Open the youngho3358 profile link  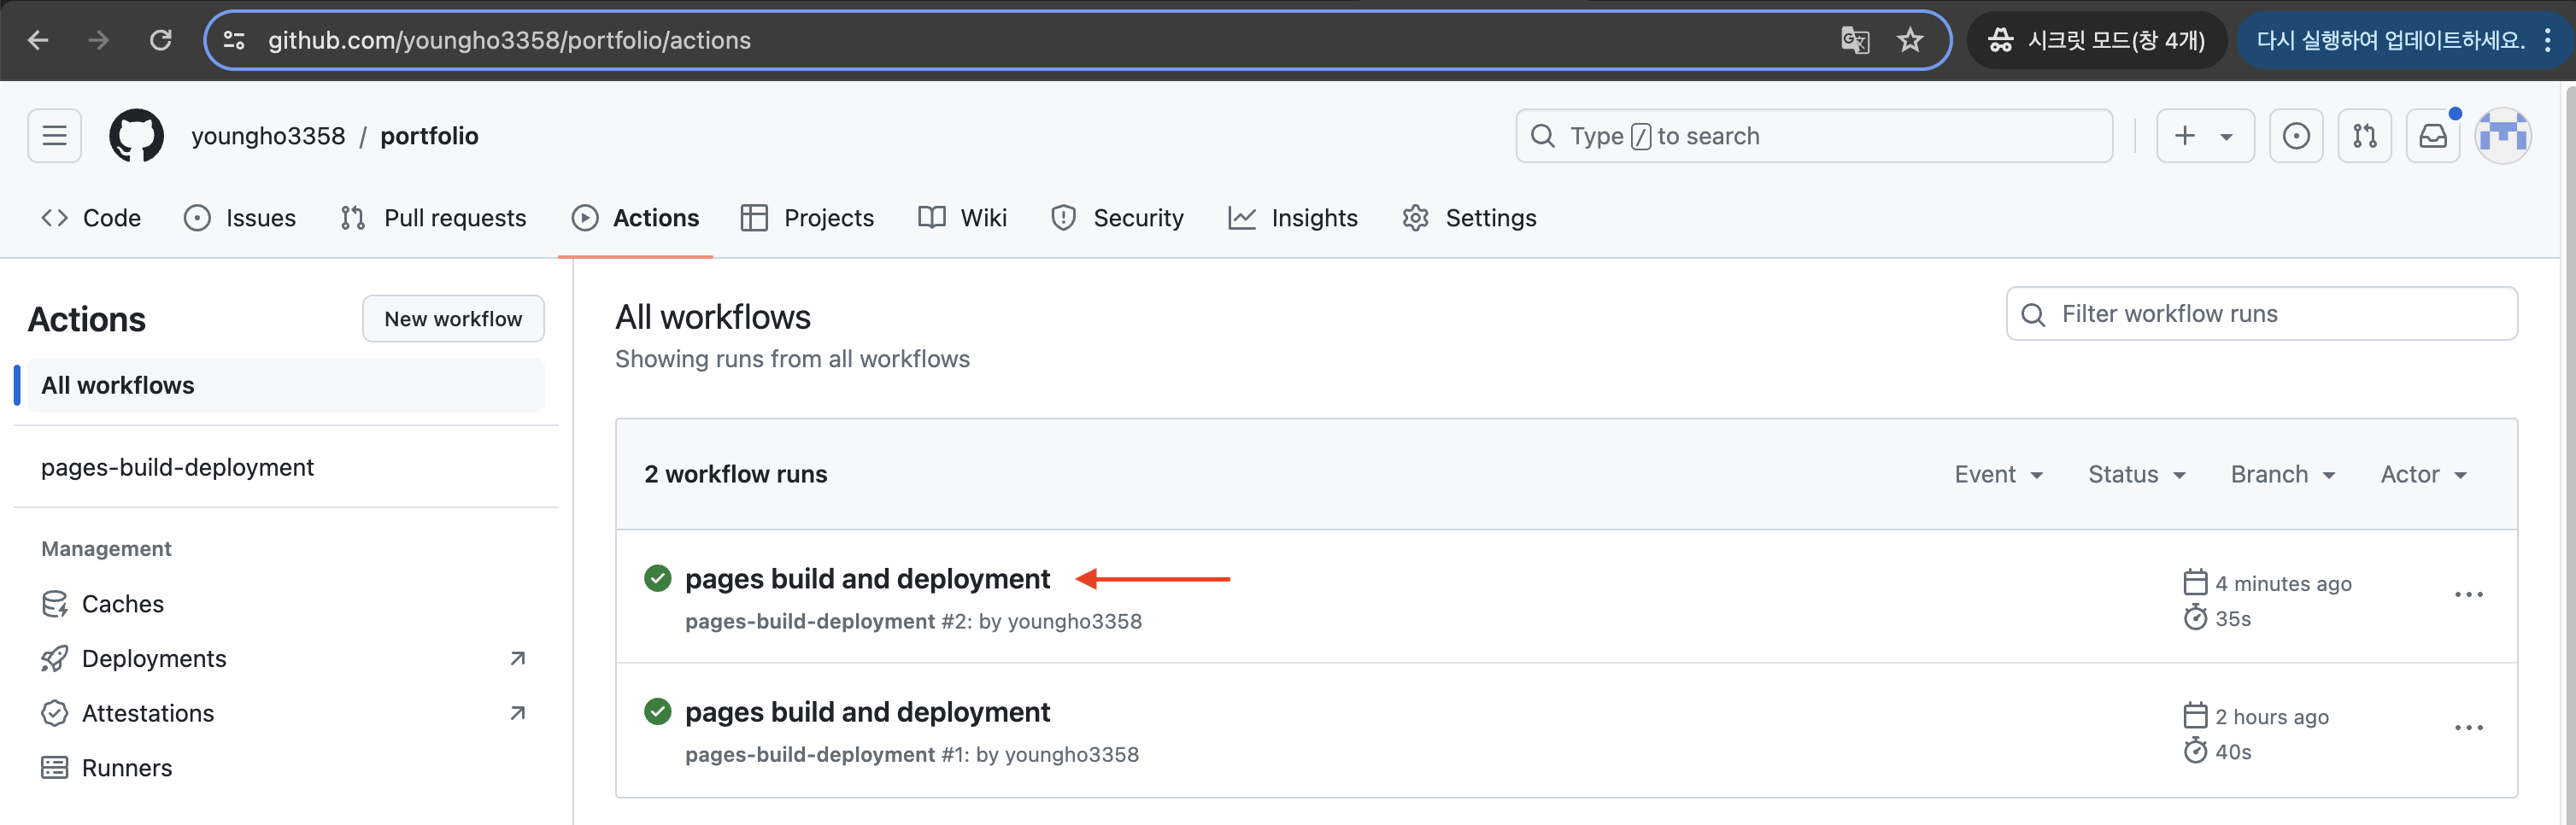tap(268, 136)
